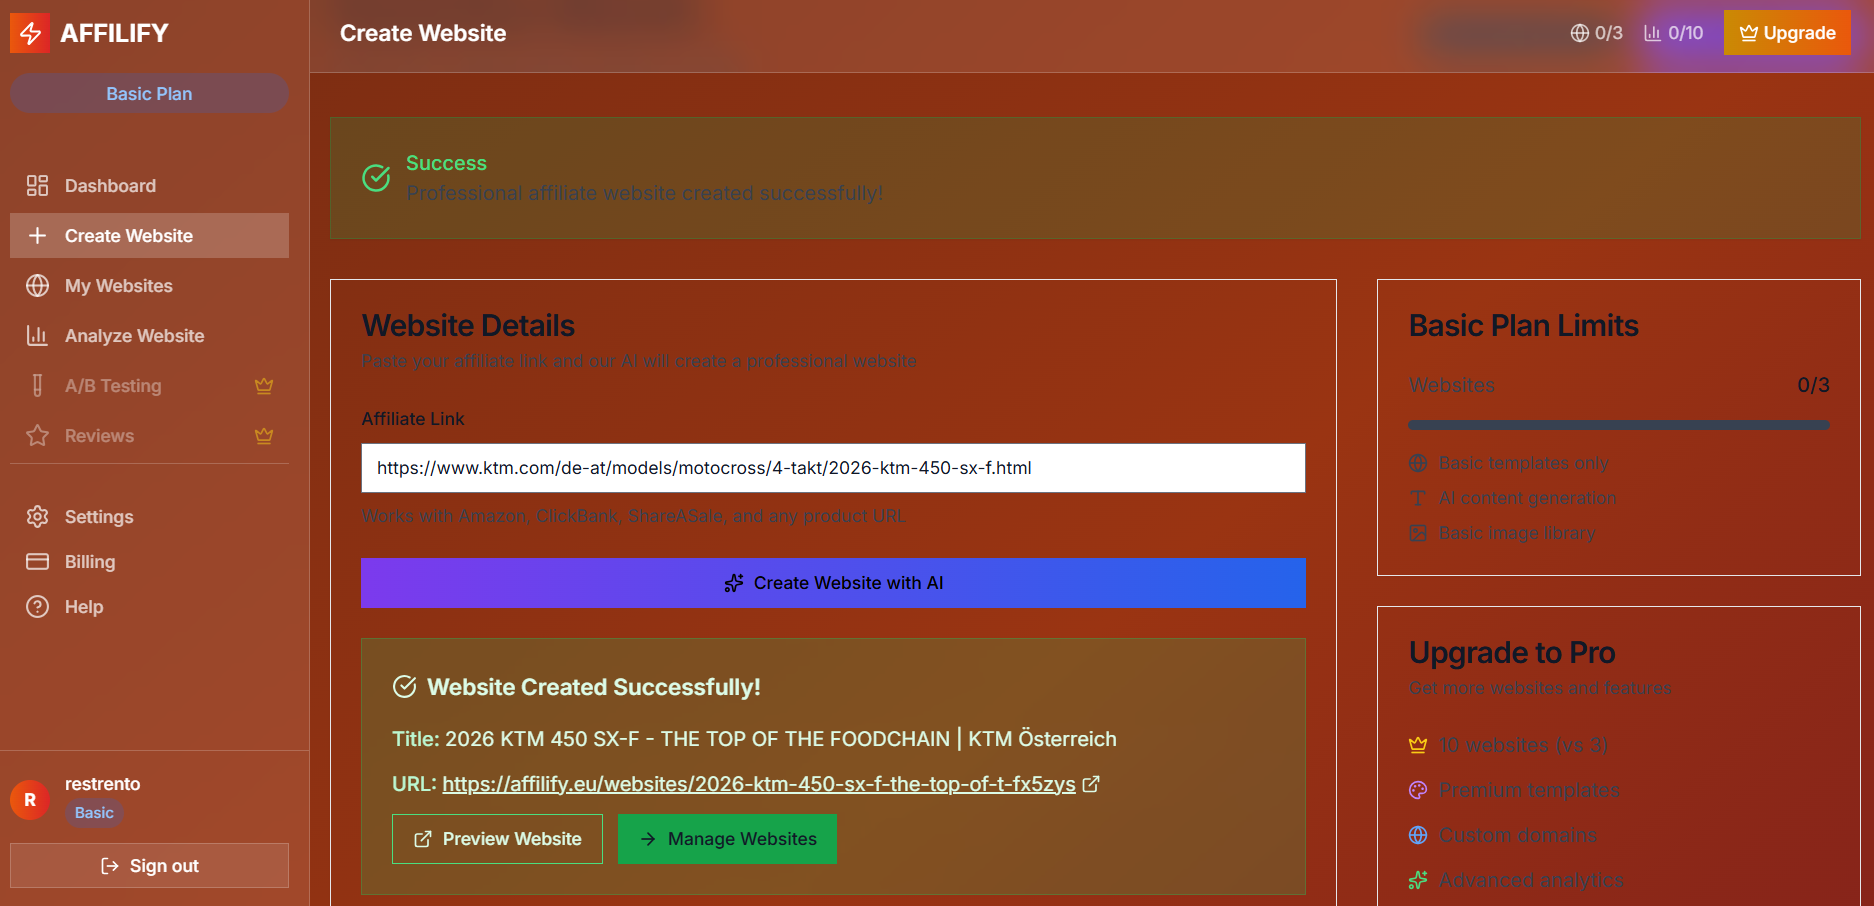
Task: Click the red R user avatar
Action: pyautogui.click(x=30, y=800)
